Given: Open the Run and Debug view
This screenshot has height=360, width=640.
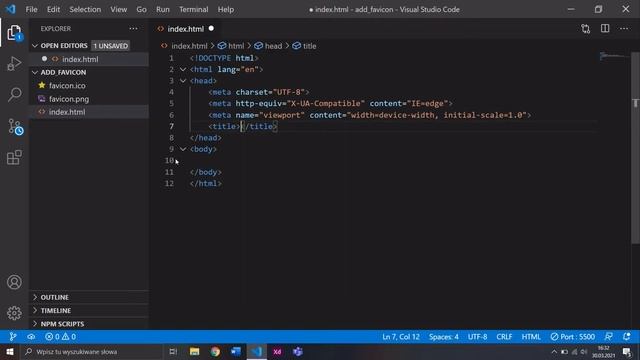Looking at the screenshot, I should click(x=14, y=64).
